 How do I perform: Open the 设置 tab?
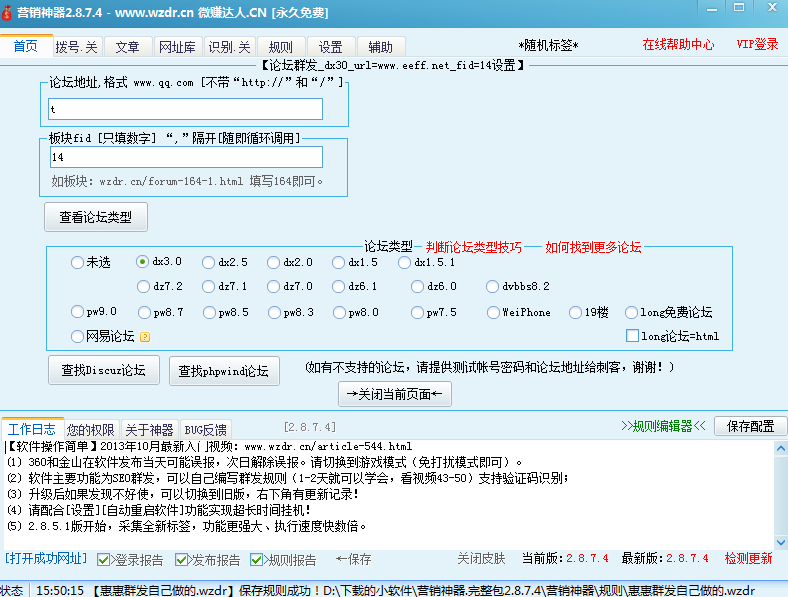click(x=331, y=47)
